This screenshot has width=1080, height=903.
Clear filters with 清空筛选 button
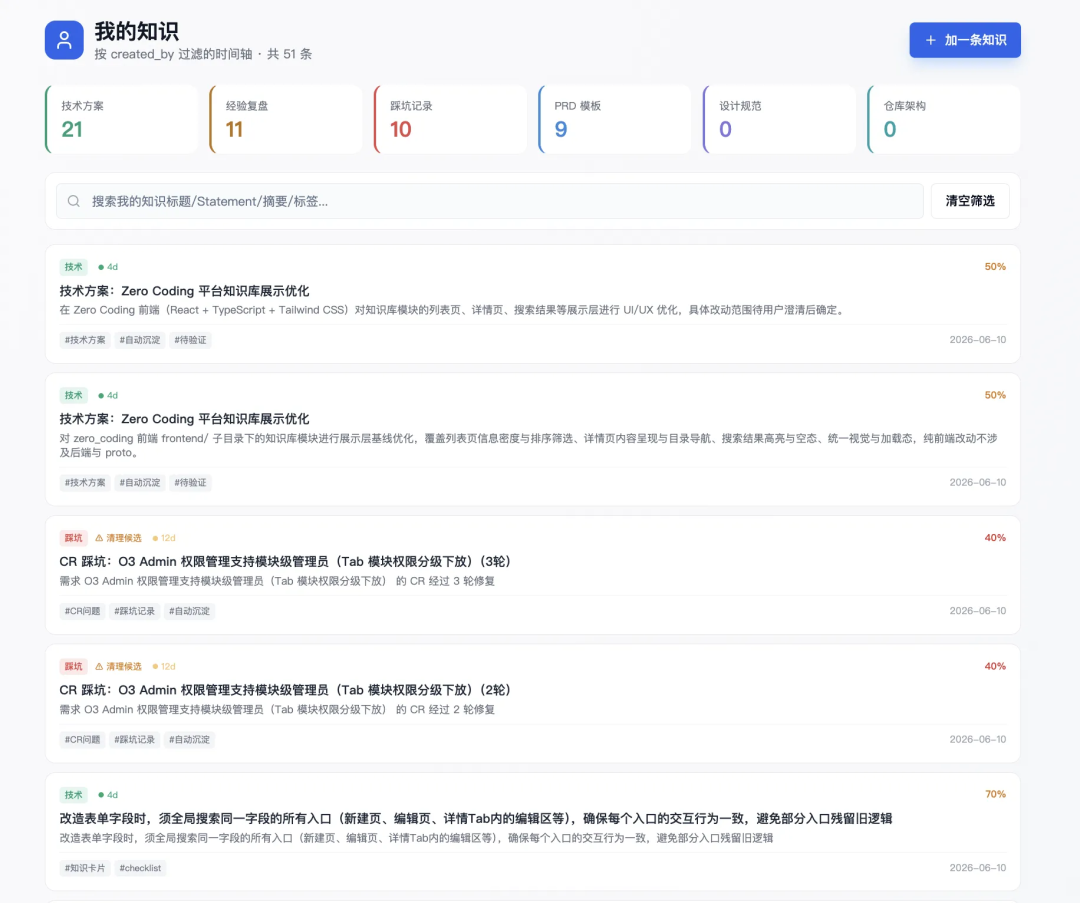point(970,201)
